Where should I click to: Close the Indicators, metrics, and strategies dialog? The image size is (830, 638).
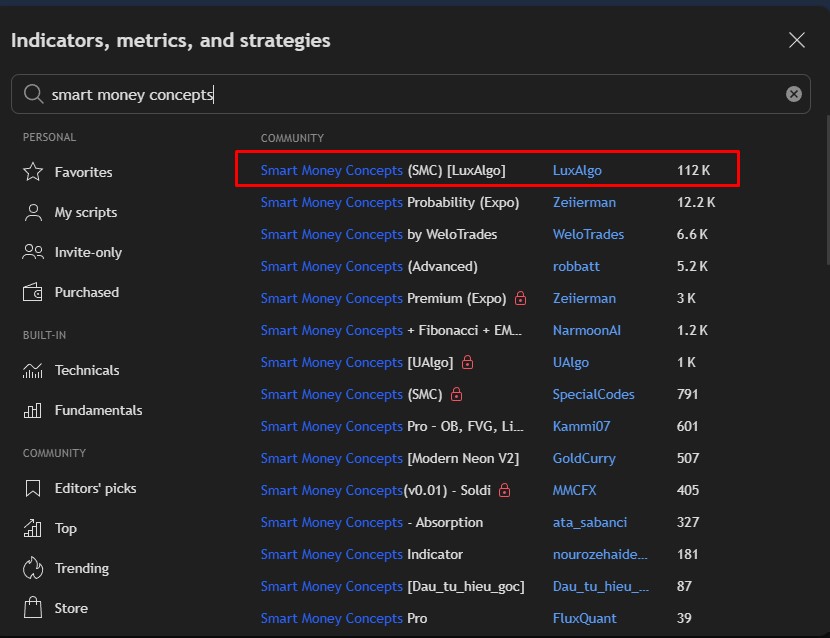[797, 40]
